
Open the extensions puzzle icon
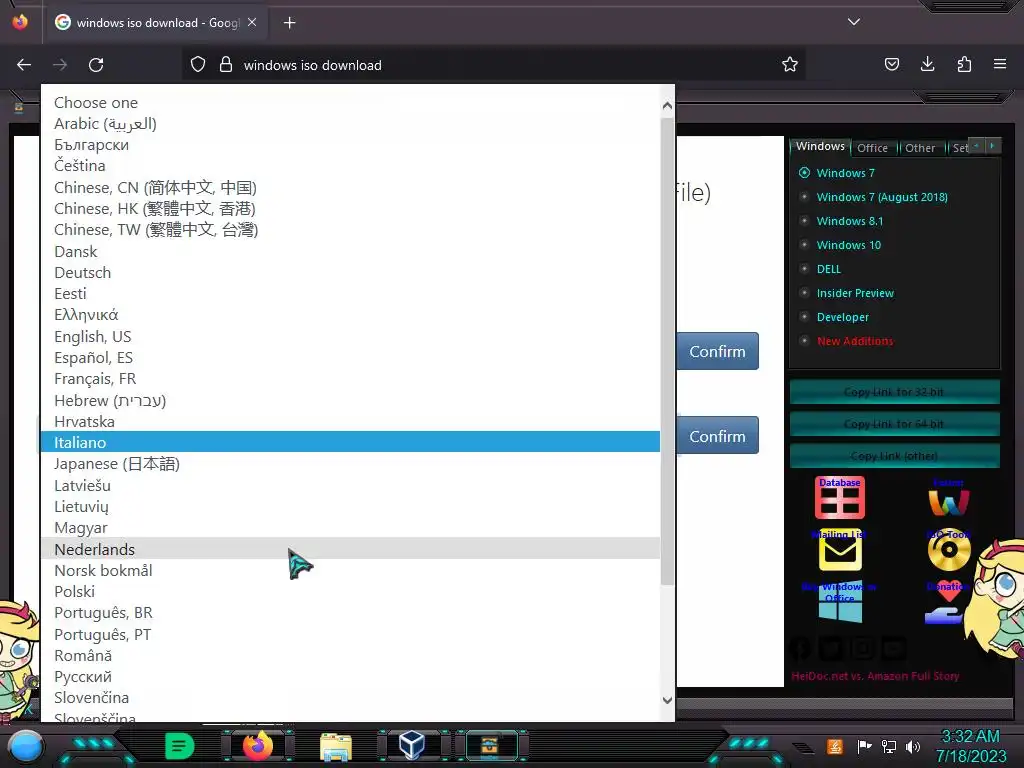[964, 65]
